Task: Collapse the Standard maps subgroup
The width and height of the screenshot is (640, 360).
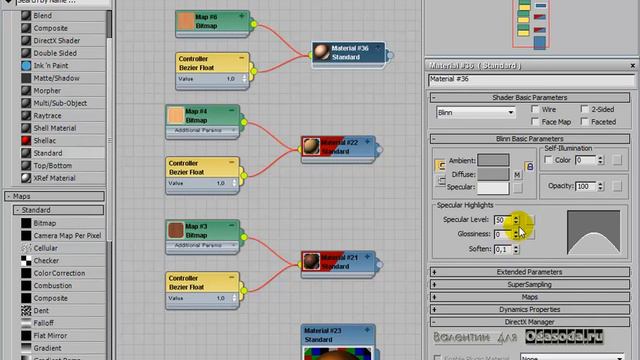Action: click(x=58, y=210)
